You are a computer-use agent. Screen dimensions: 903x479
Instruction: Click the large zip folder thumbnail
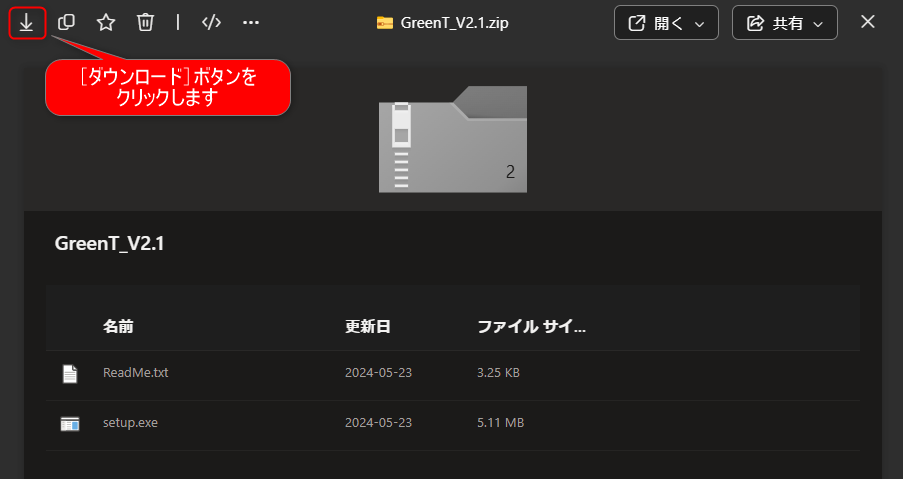point(452,139)
